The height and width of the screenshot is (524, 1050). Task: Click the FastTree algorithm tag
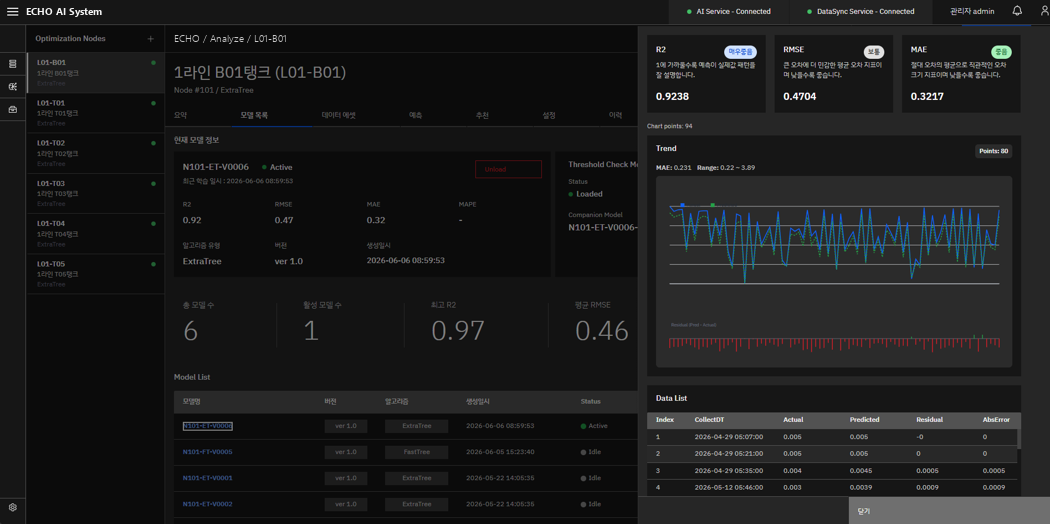pyautogui.click(x=417, y=452)
